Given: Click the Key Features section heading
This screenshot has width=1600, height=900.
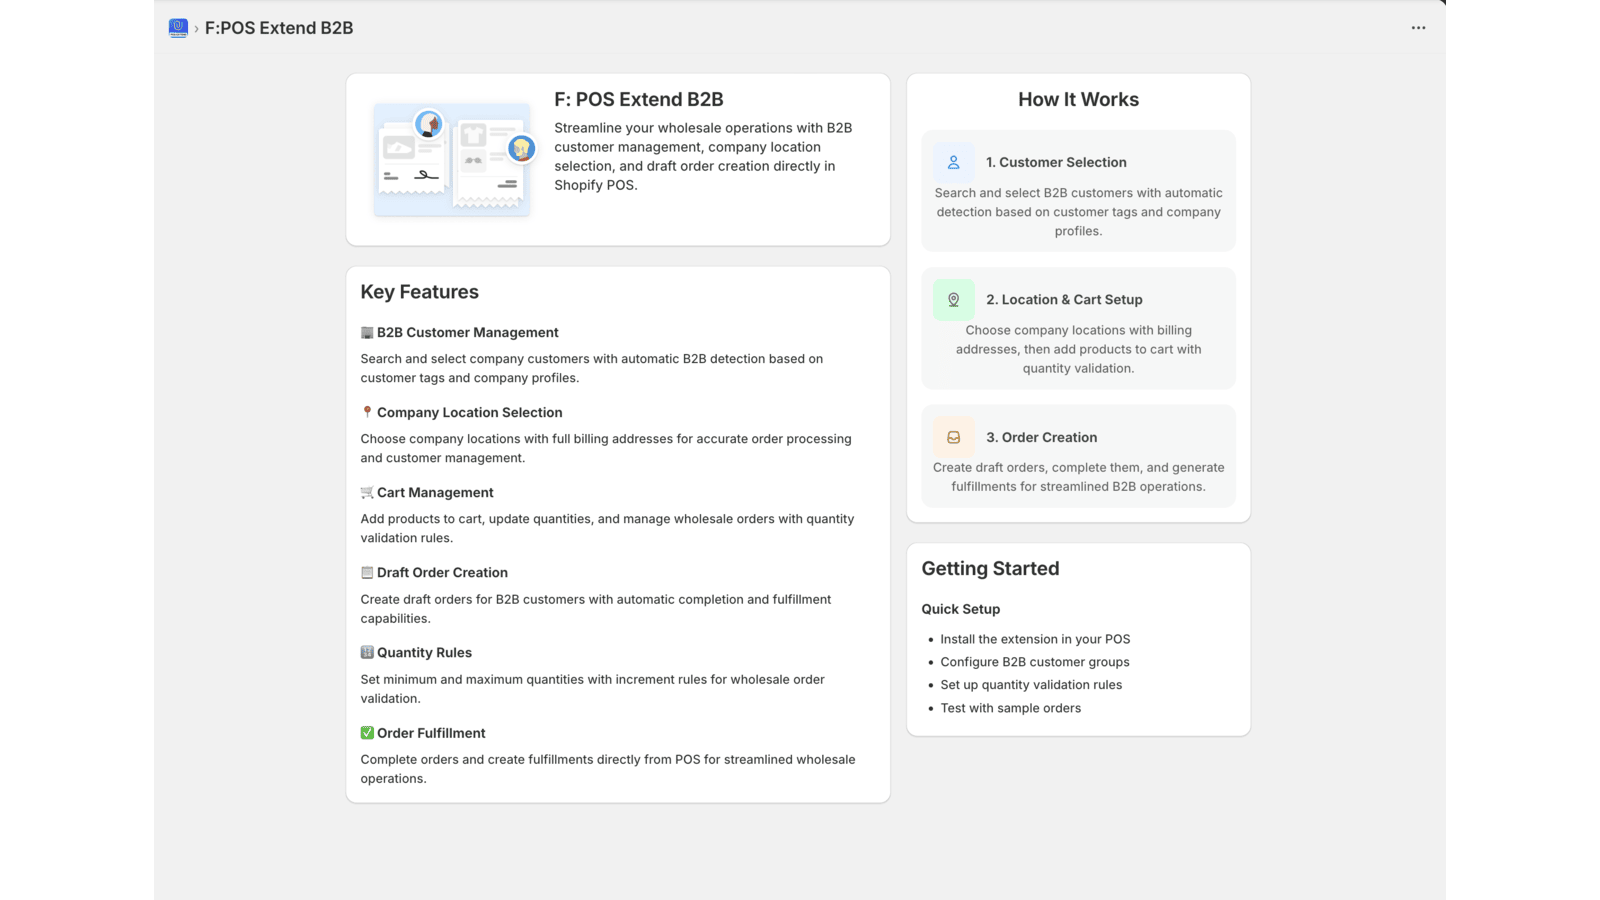Looking at the screenshot, I should pos(419,292).
